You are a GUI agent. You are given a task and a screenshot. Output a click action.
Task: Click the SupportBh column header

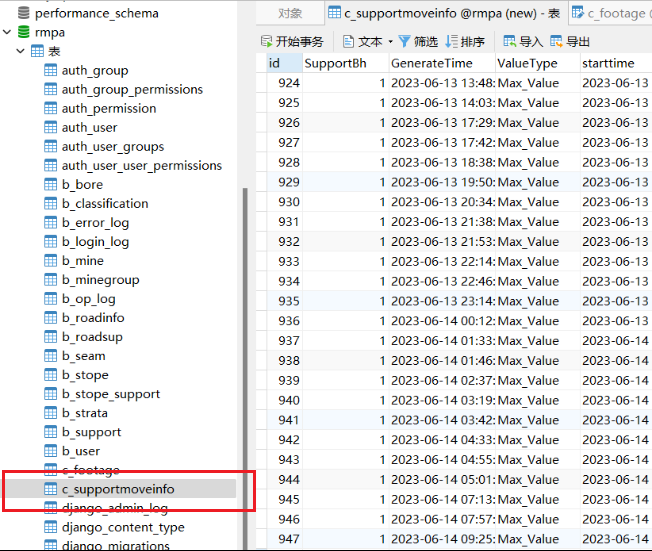click(346, 63)
